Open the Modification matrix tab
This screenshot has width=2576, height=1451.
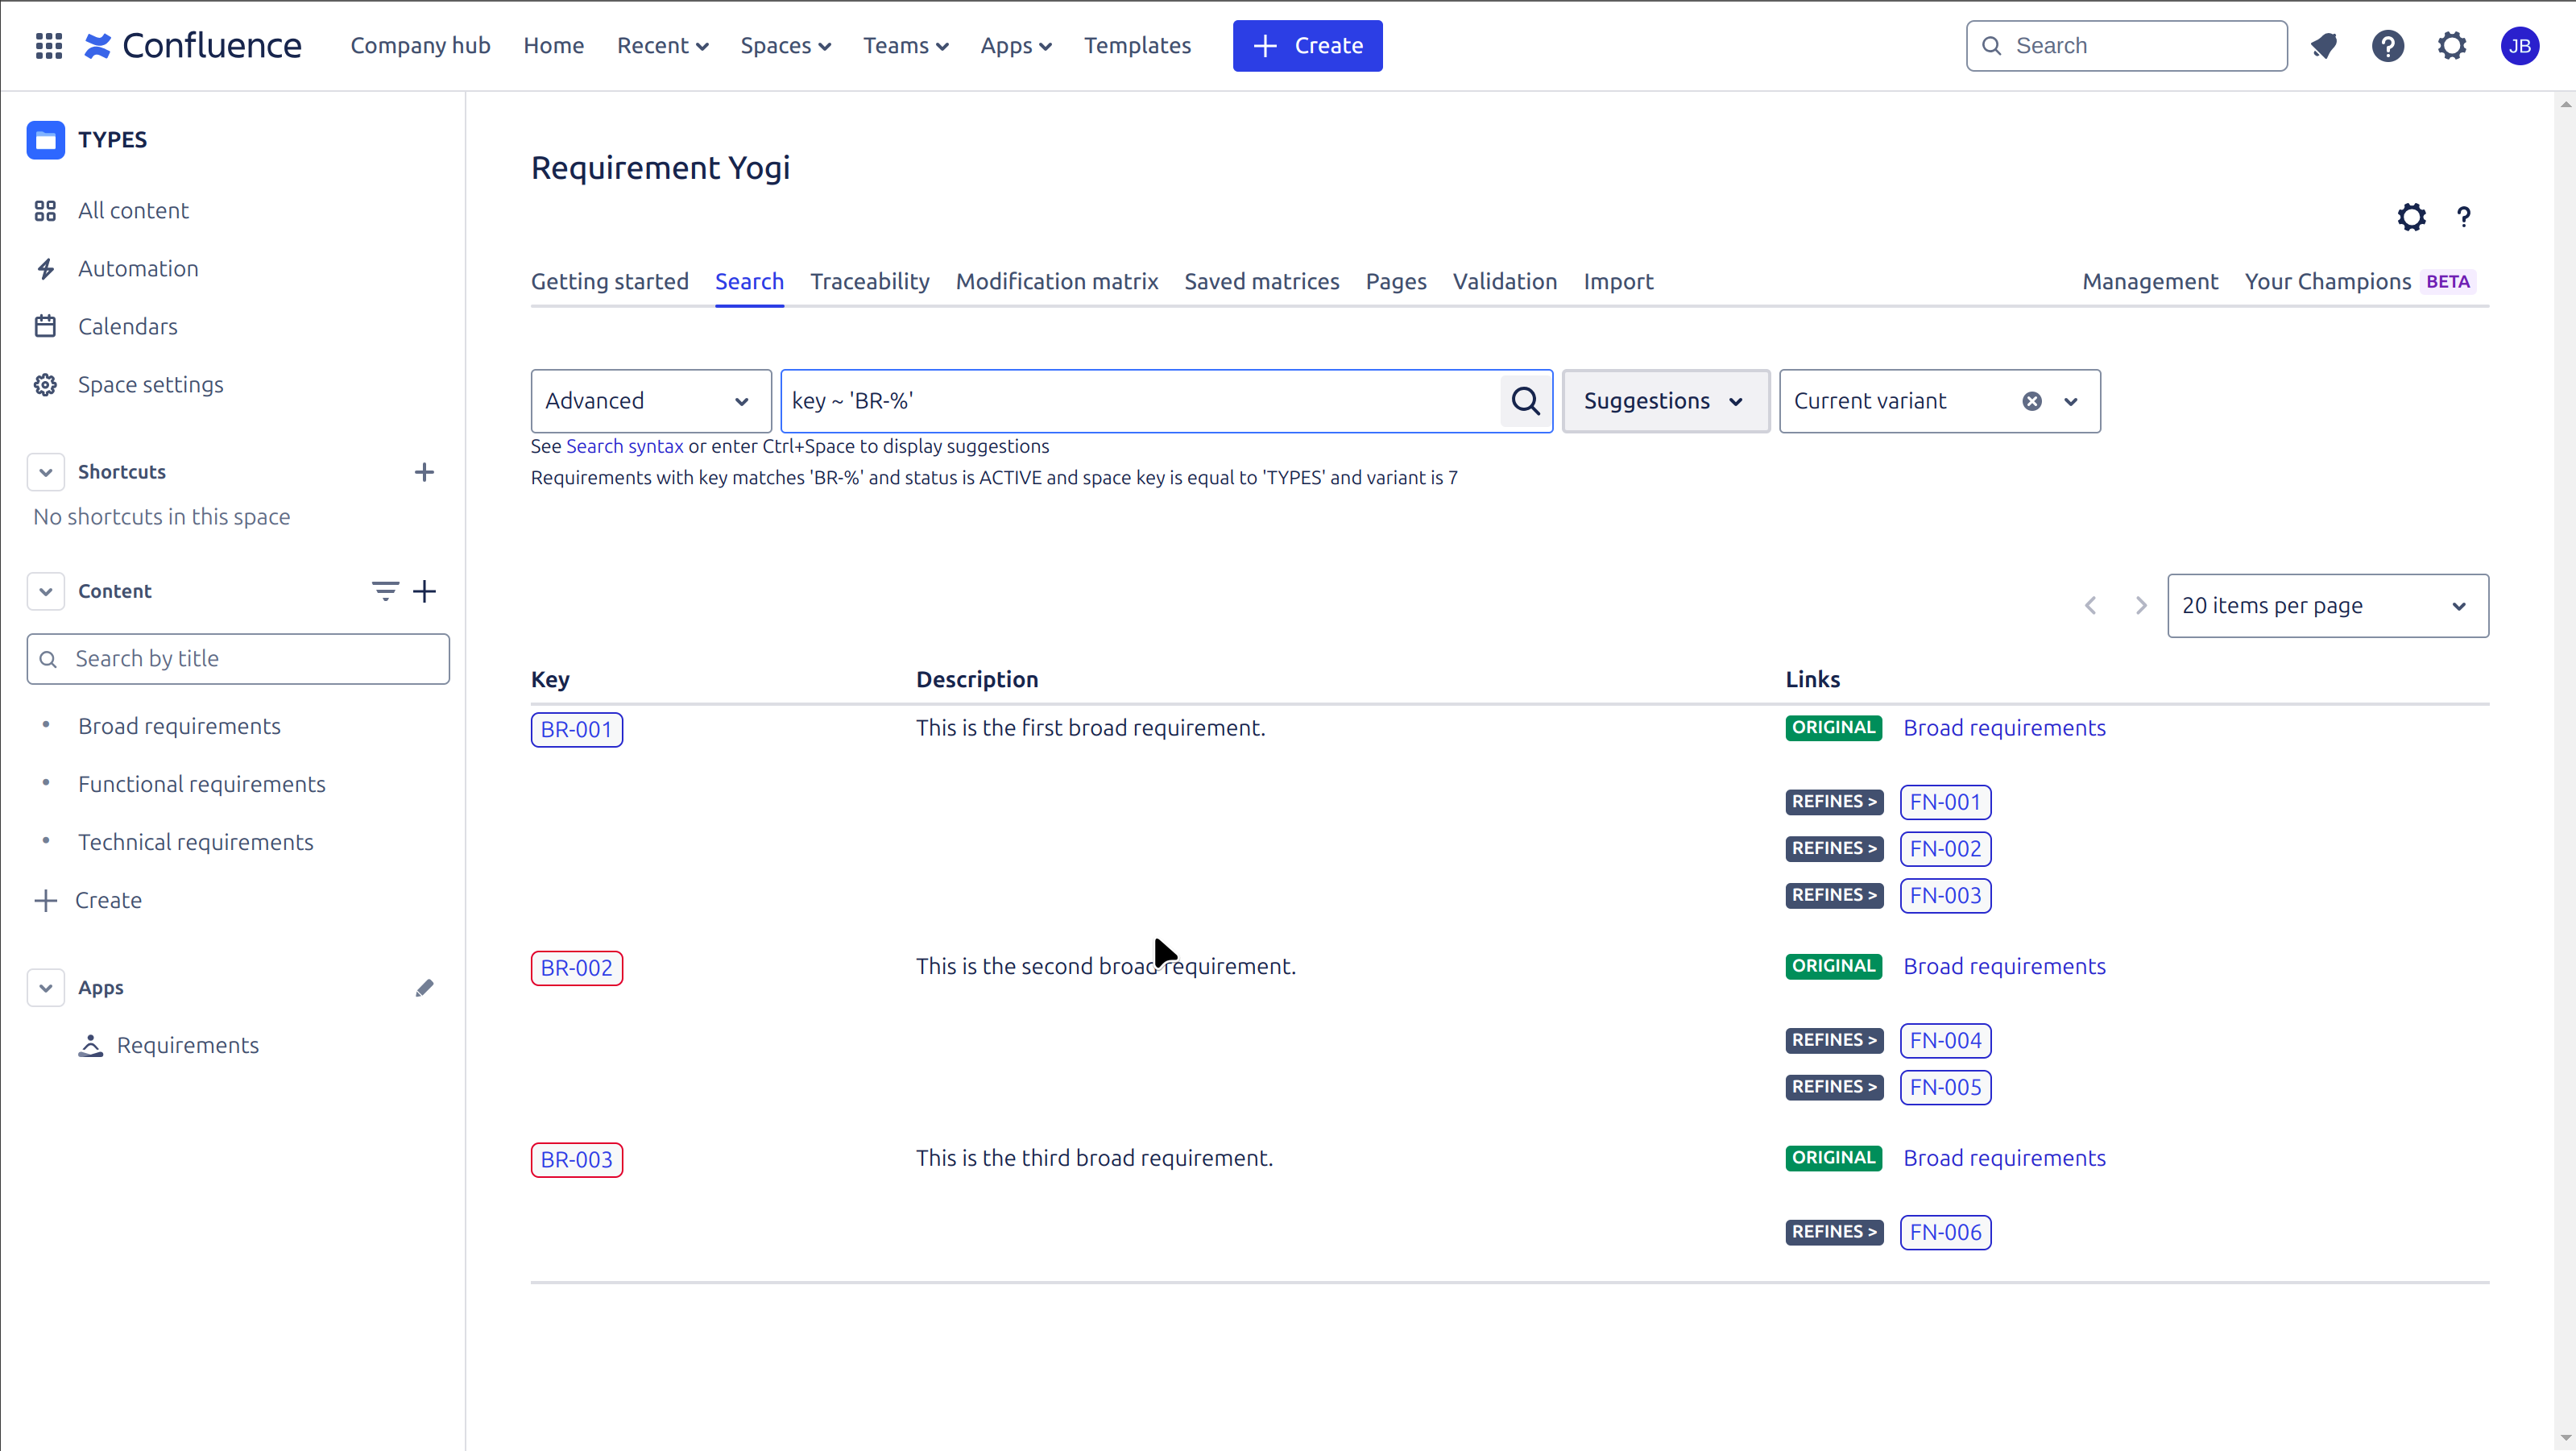[x=1056, y=282]
